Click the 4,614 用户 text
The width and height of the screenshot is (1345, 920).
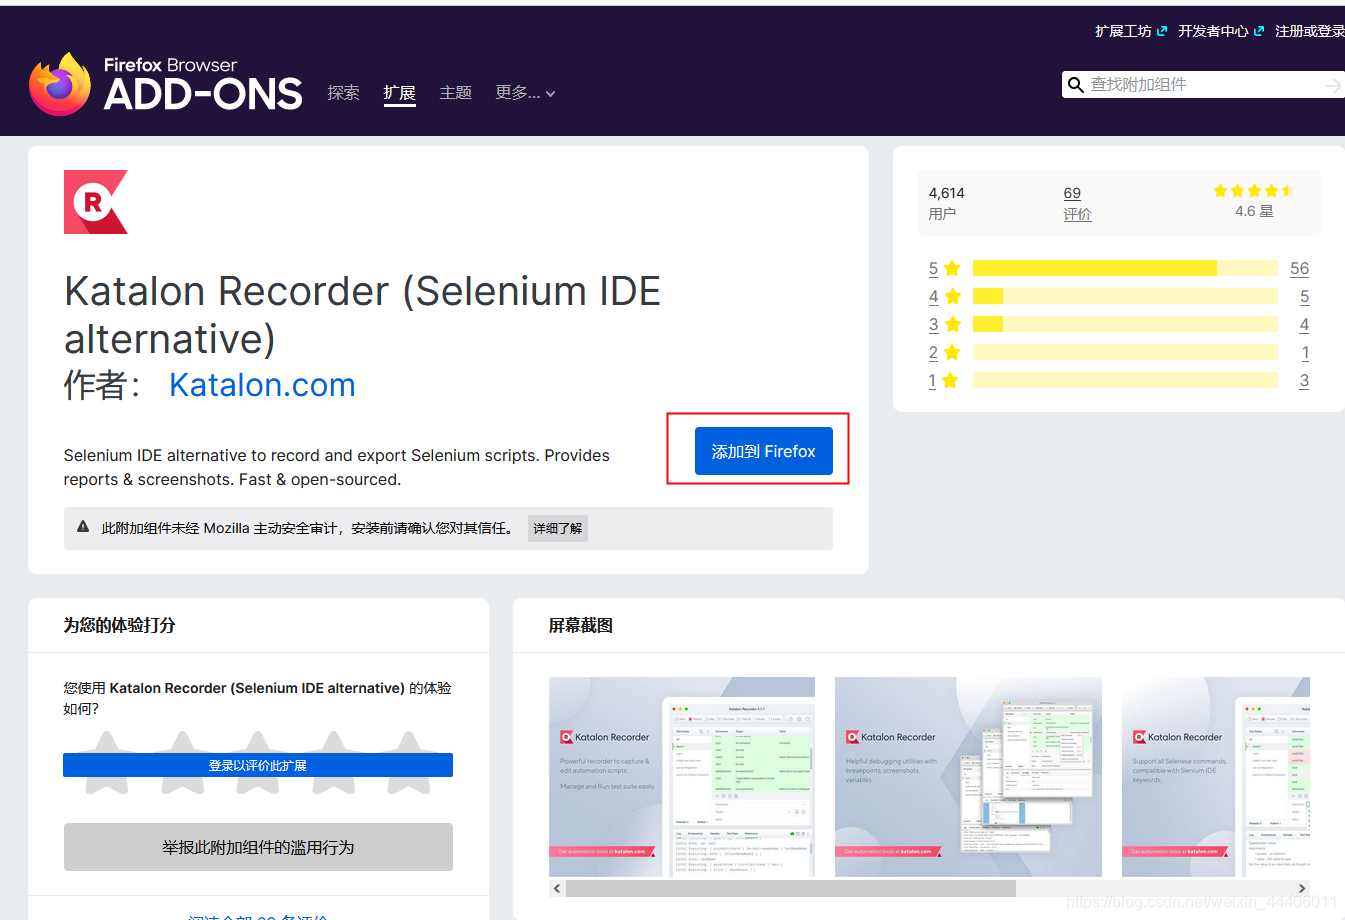click(x=946, y=203)
